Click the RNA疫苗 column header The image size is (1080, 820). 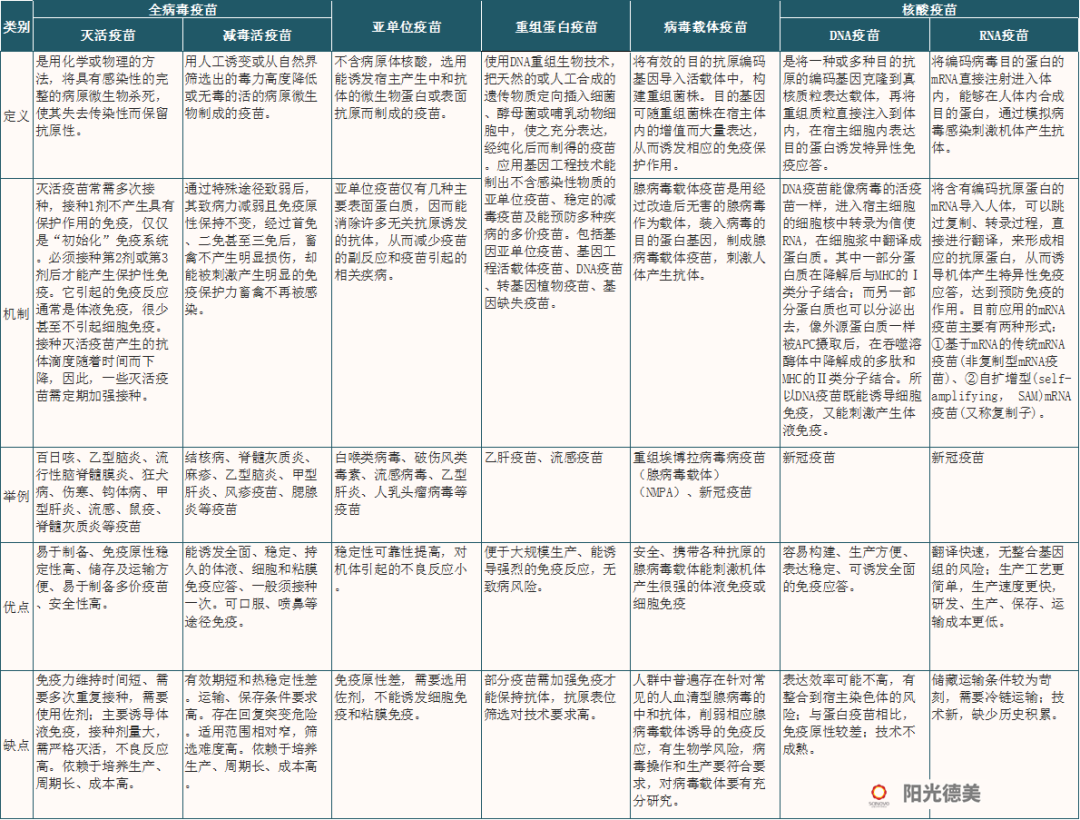click(1003, 35)
